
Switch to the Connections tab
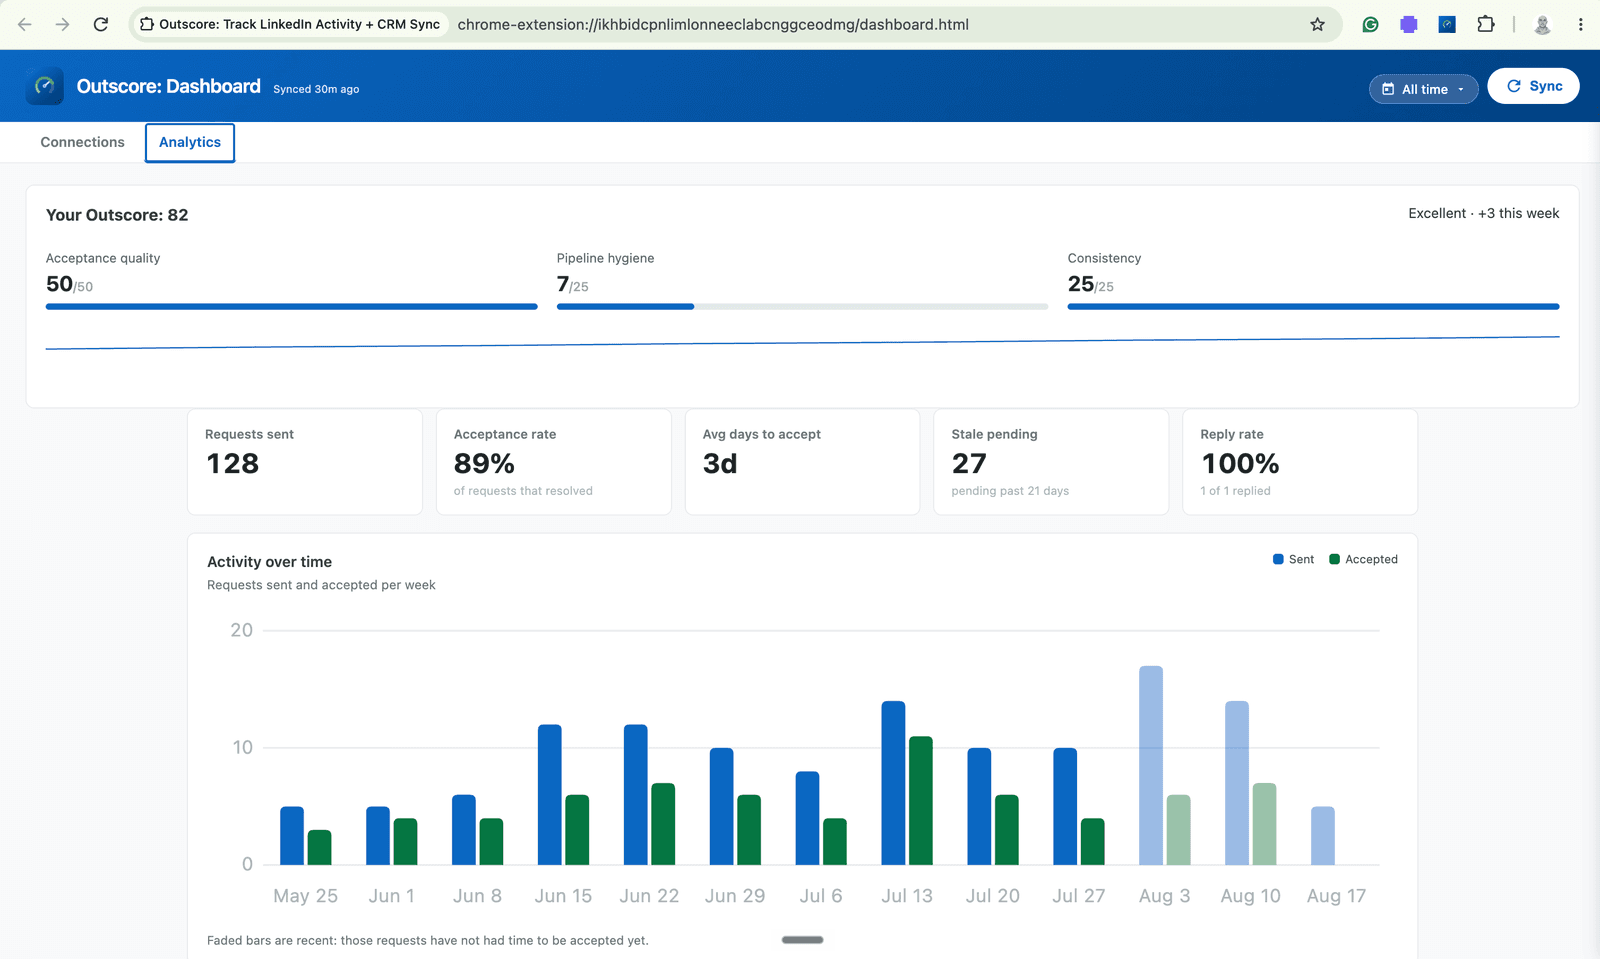point(82,142)
